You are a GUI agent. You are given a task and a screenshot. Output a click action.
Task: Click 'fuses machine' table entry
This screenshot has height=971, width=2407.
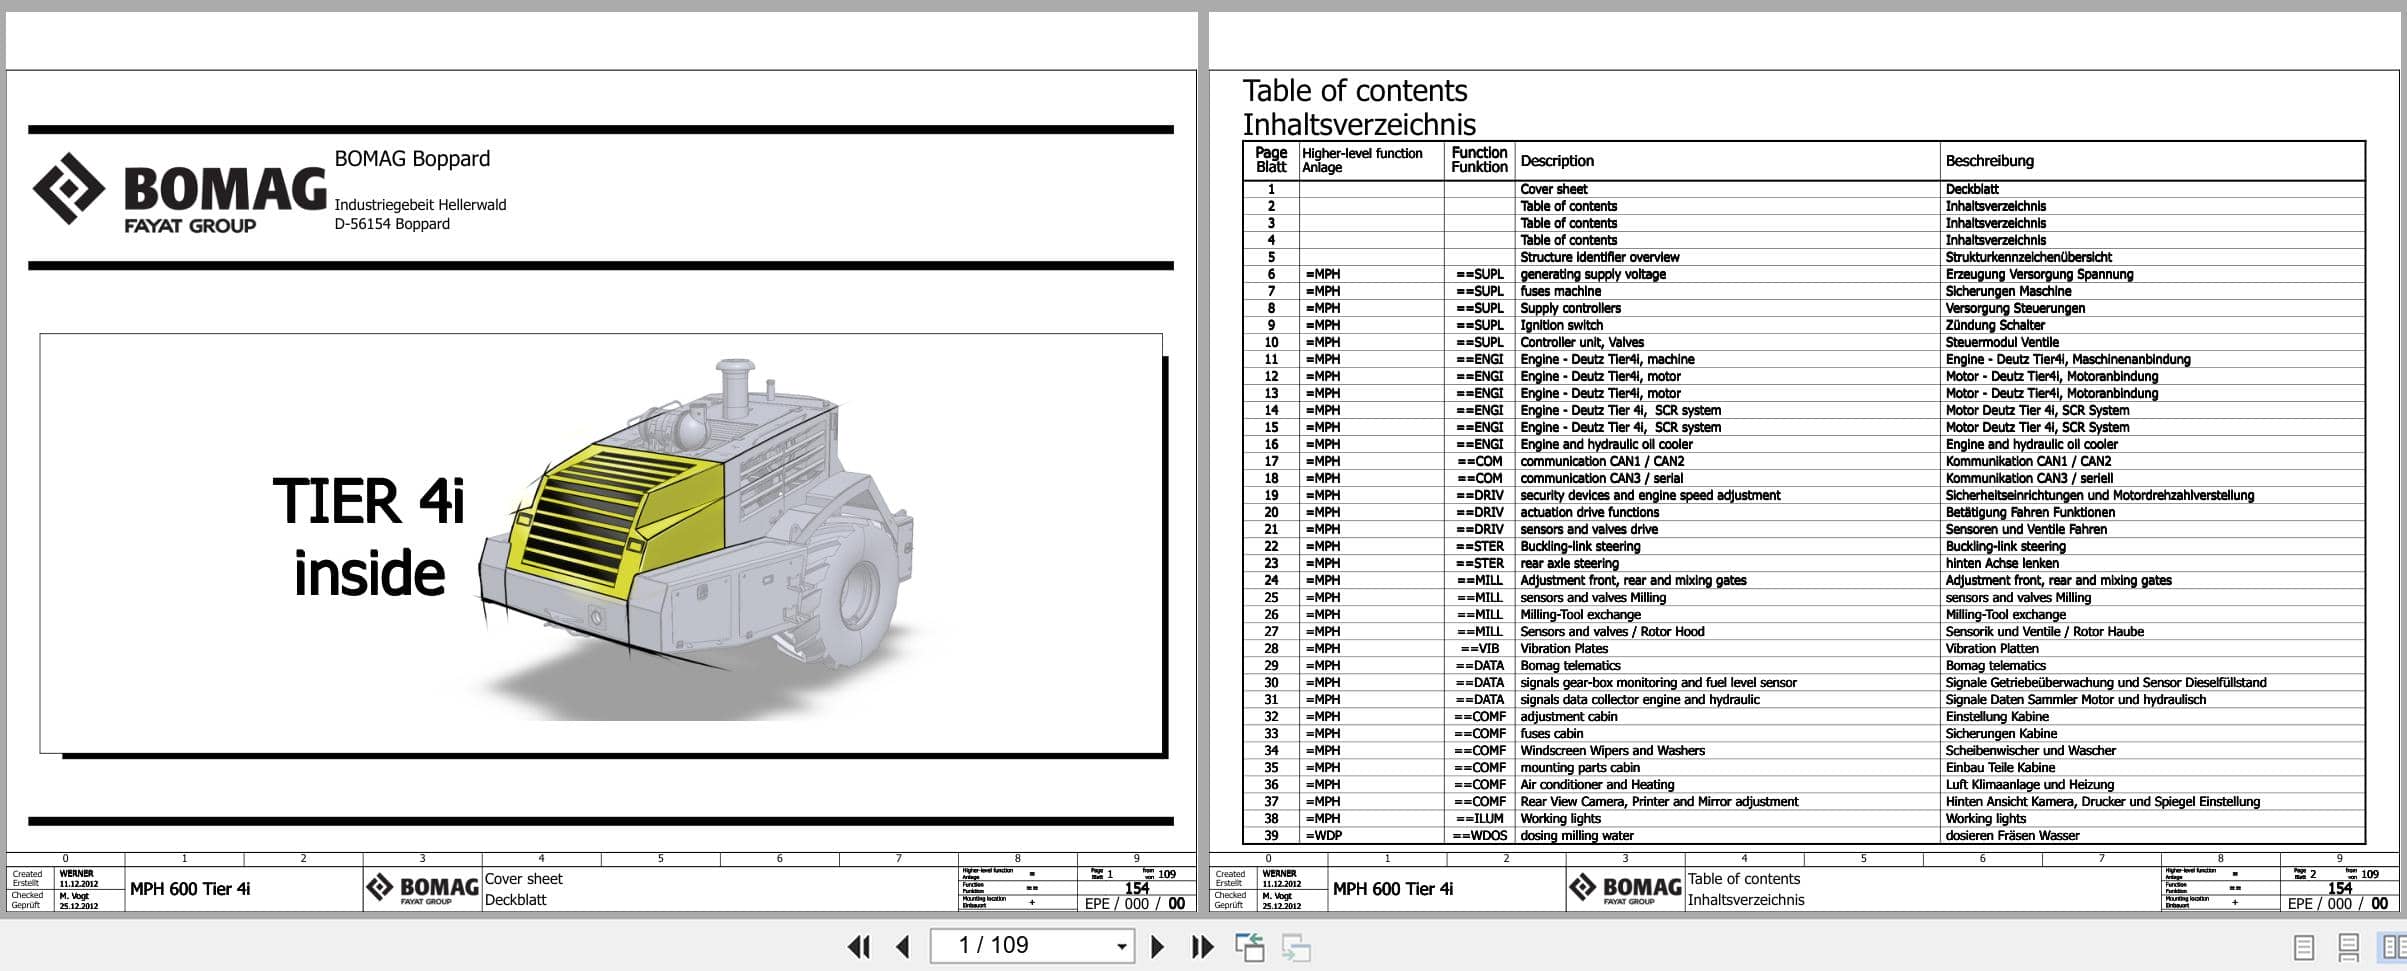click(1560, 291)
